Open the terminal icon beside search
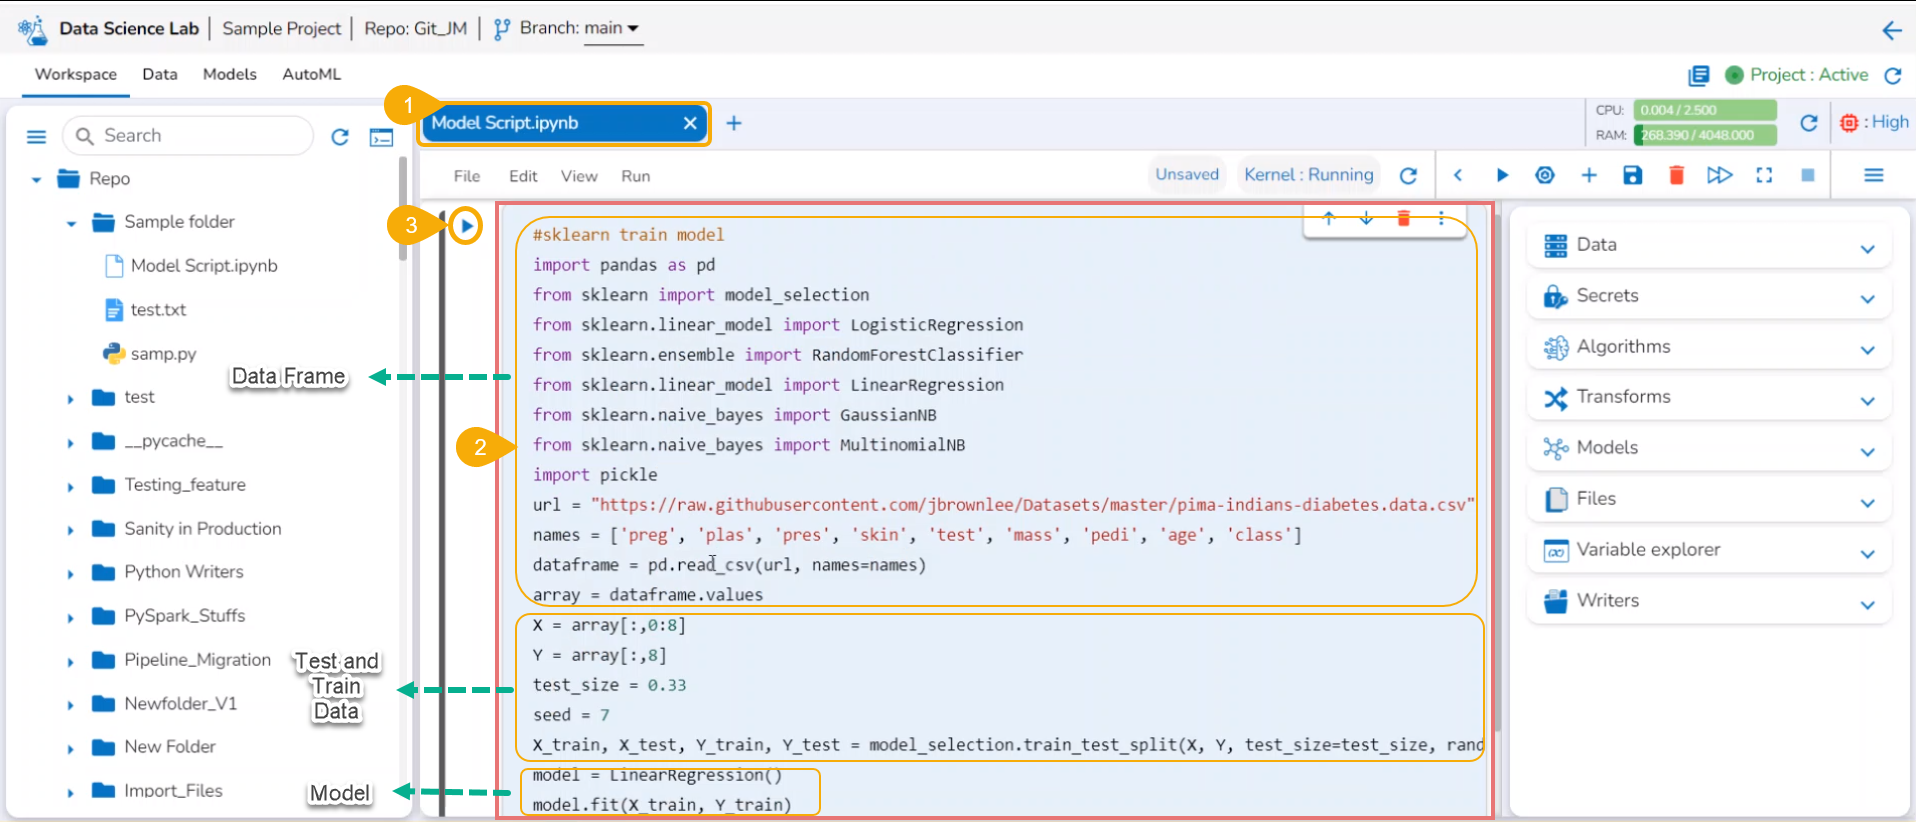Screen dimensions: 1916x822 click(x=381, y=137)
